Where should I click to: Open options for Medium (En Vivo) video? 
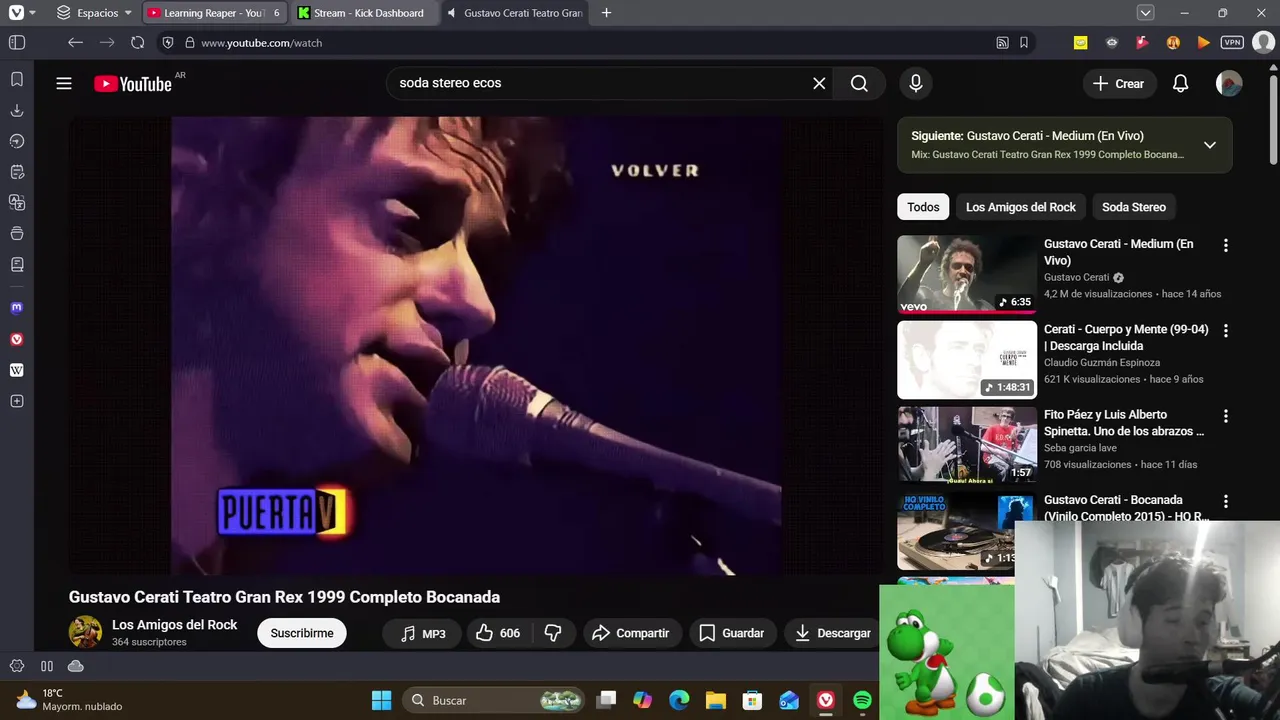pyautogui.click(x=1225, y=245)
